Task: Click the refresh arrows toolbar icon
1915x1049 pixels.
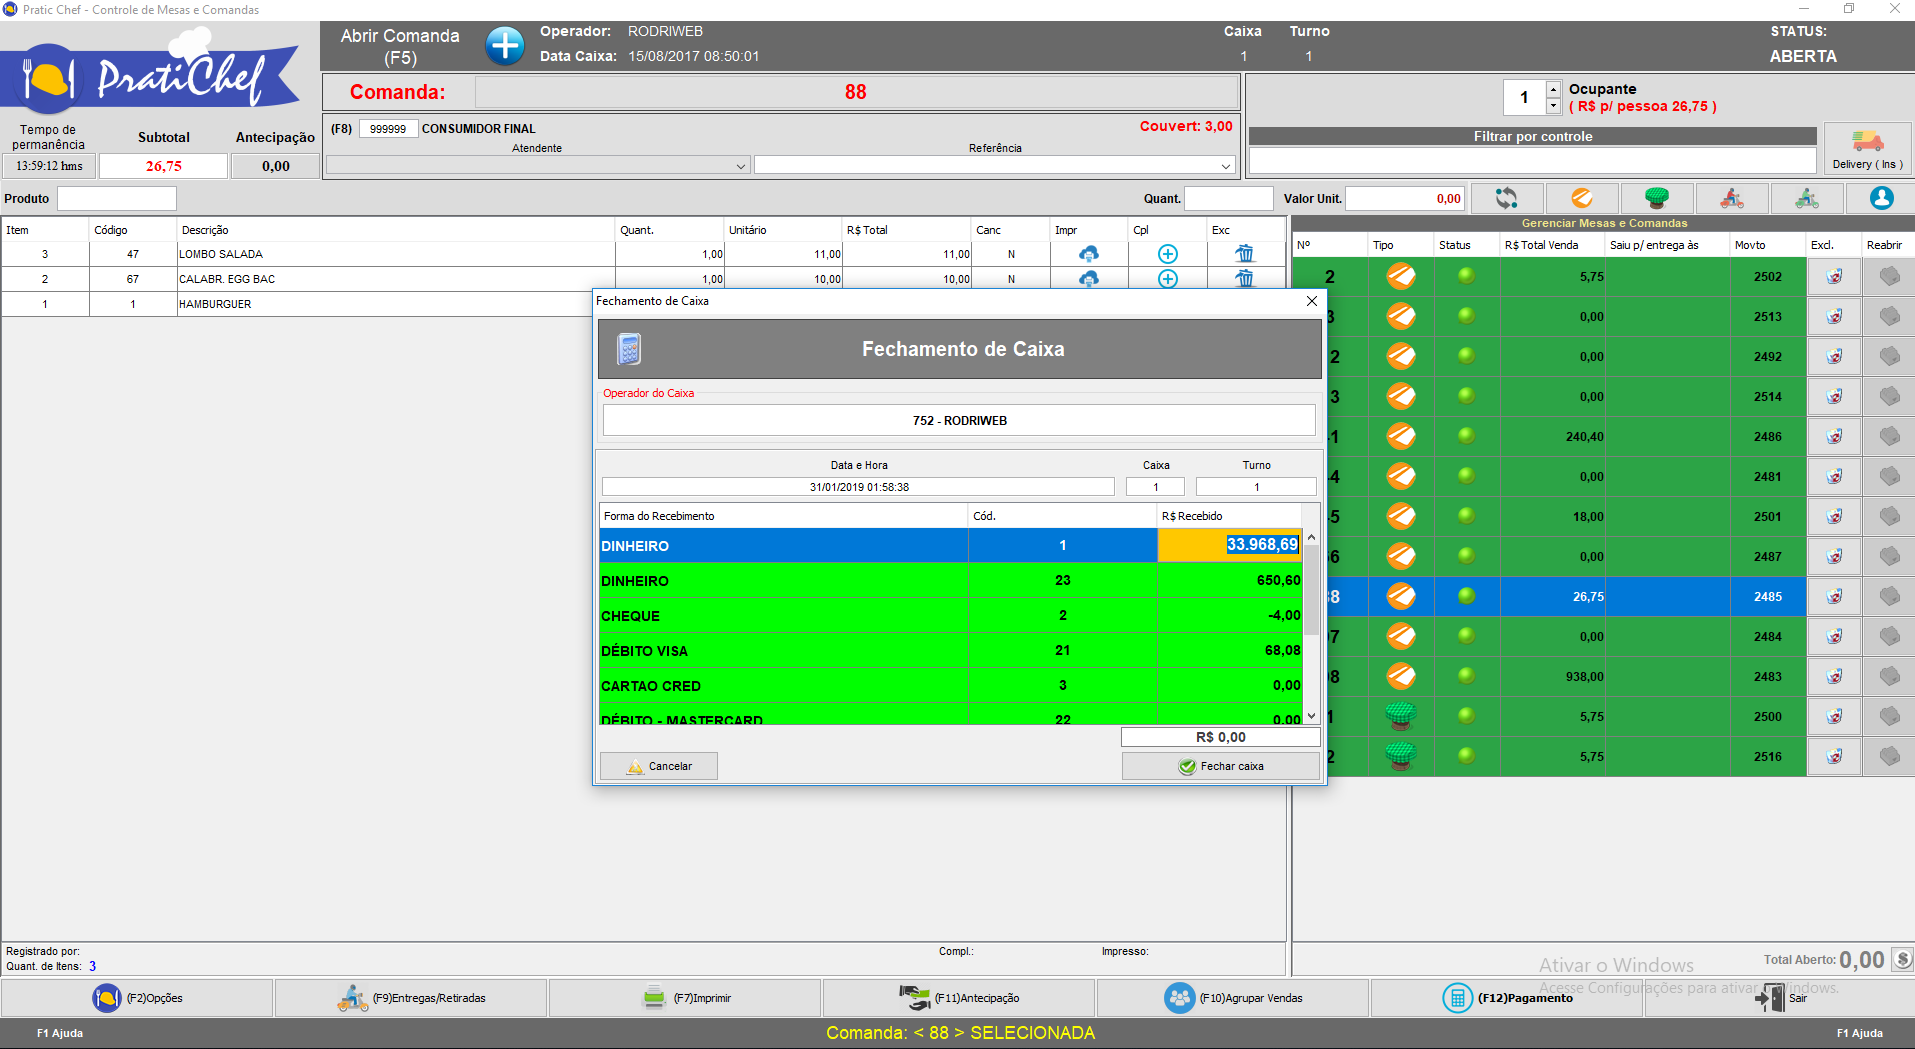Action: point(1506,198)
